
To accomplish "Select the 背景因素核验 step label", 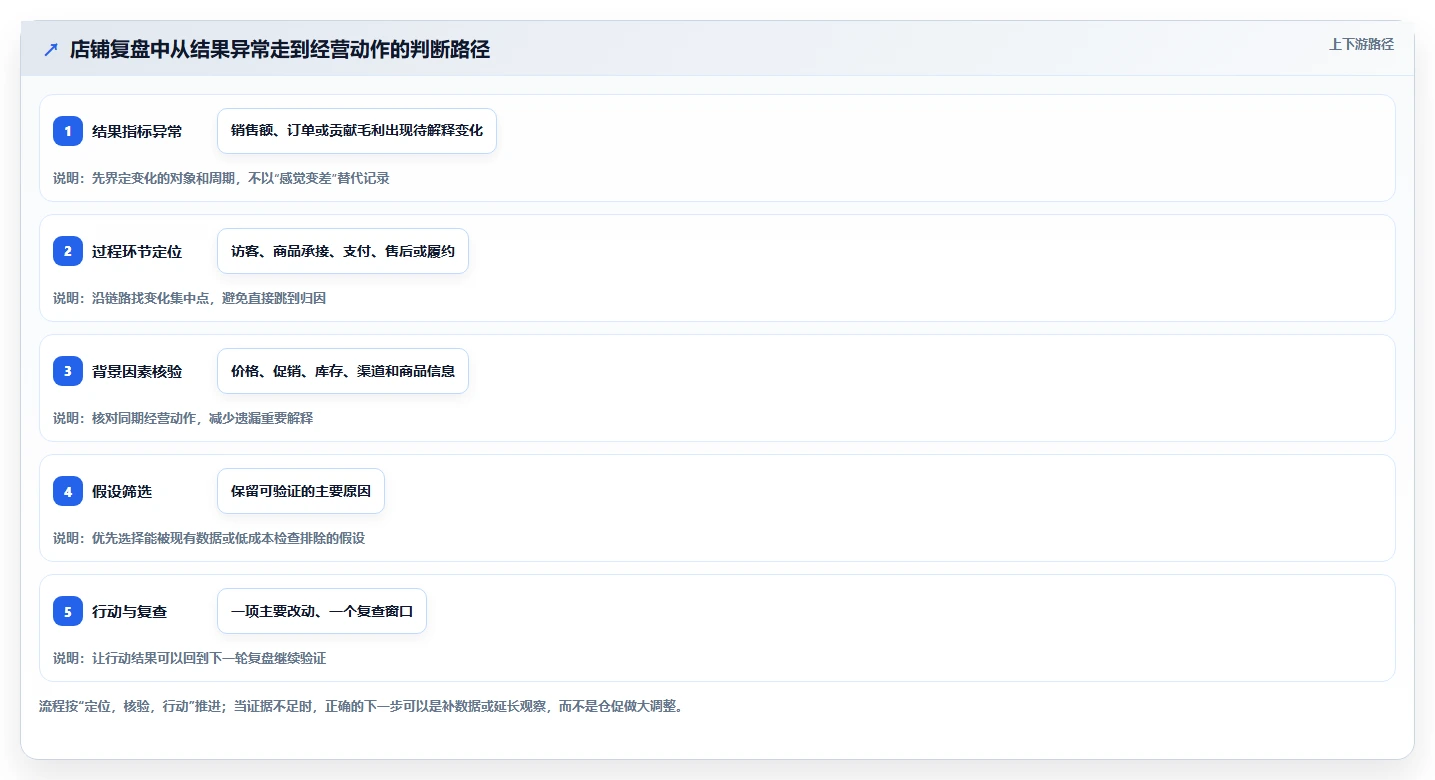I will 137,371.
